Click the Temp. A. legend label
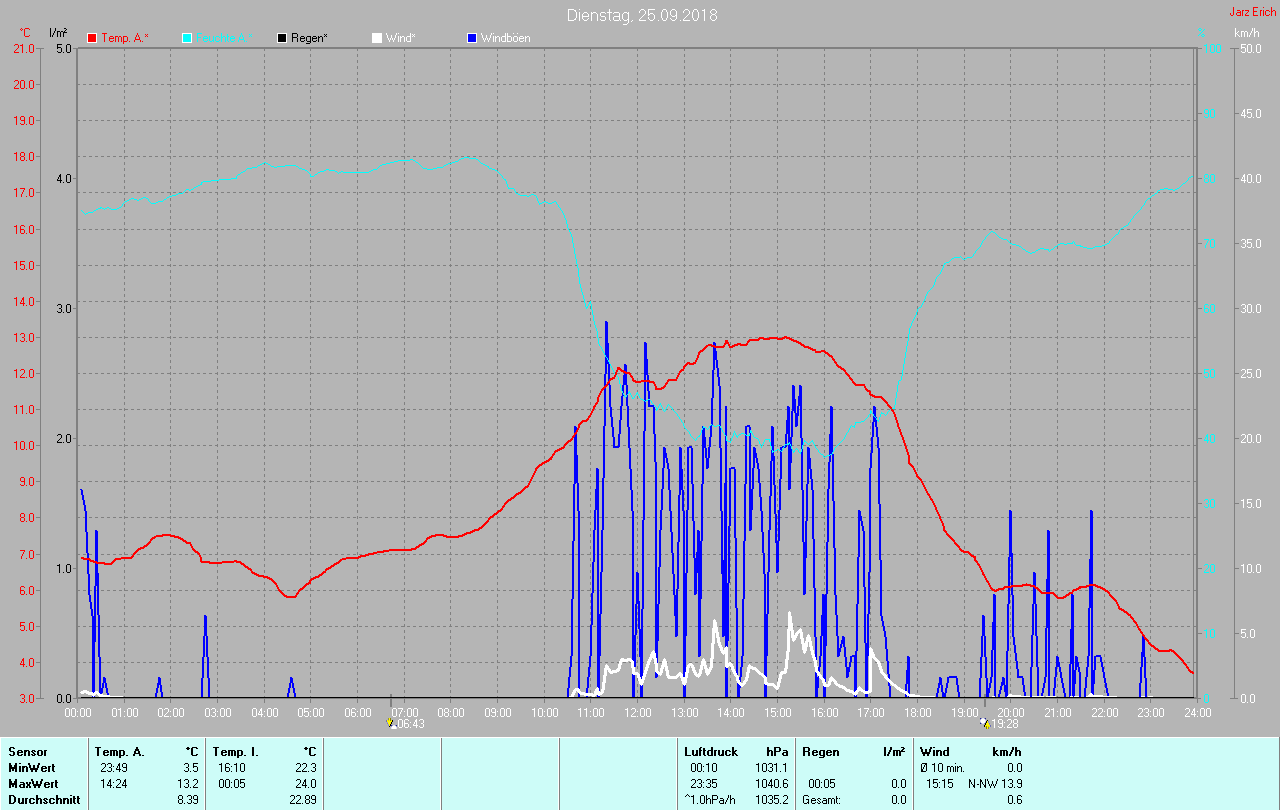The height and width of the screenshot is (810, 1280). [125, 38]
